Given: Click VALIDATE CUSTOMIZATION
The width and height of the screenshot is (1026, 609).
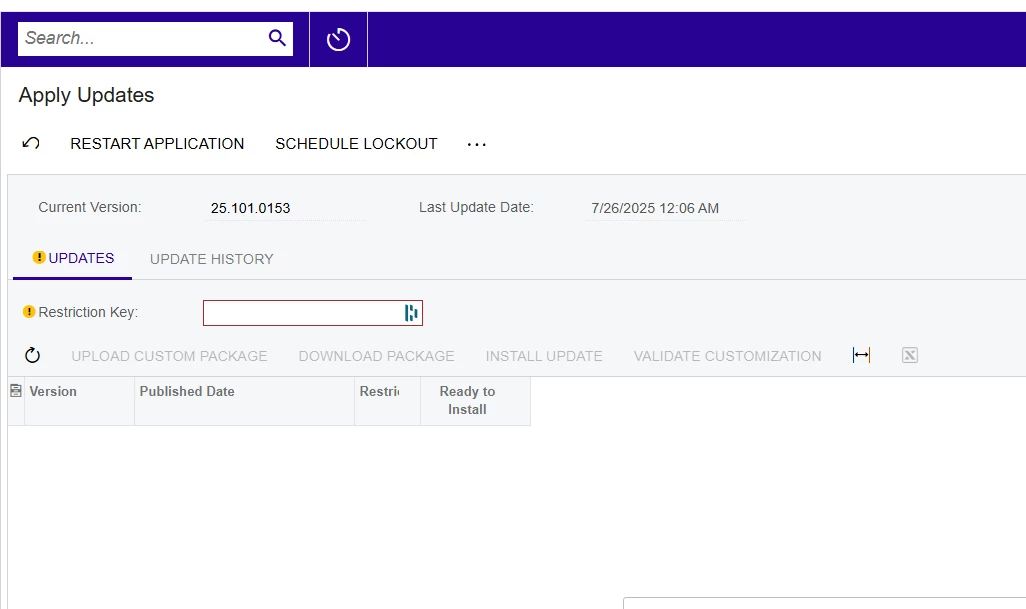Looking at the screenshot, I should click(727, 356).
